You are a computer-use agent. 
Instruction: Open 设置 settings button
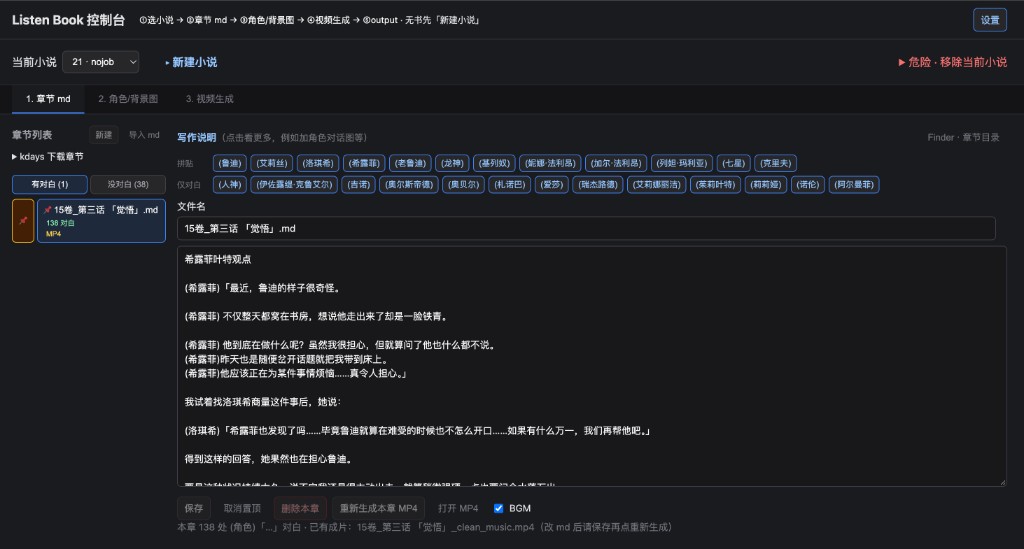(989, 20)
